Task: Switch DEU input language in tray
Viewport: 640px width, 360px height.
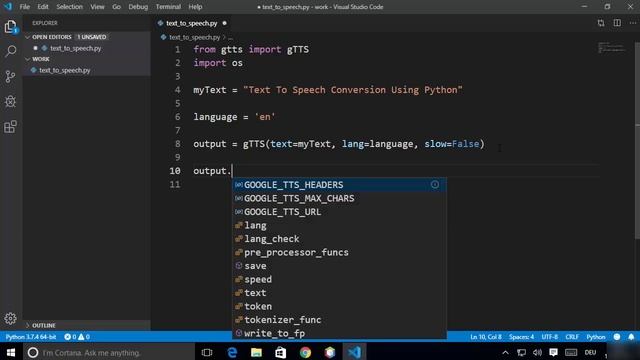Action: [x=590, y=352]
